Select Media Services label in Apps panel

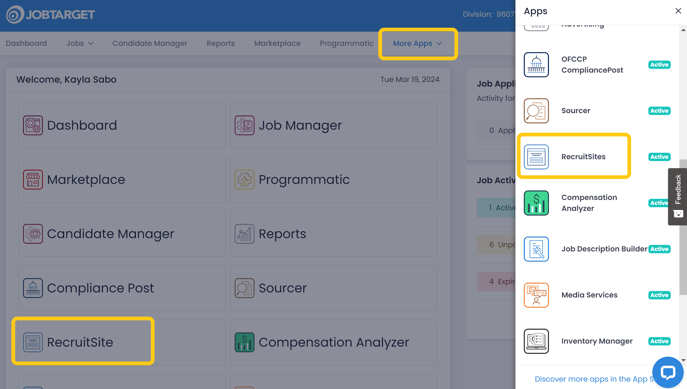point(589,295)
